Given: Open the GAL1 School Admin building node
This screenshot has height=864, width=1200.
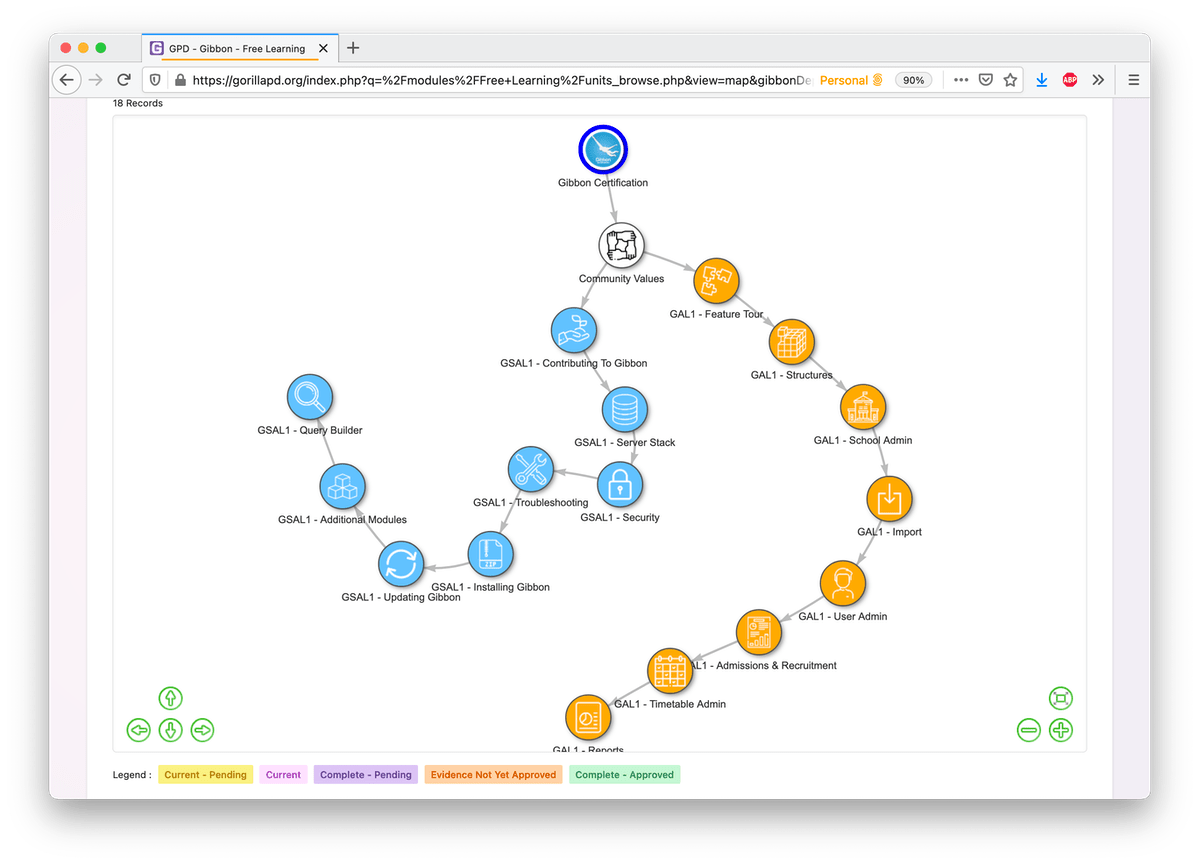Looking at the screenshot, I should pos(863,407).
